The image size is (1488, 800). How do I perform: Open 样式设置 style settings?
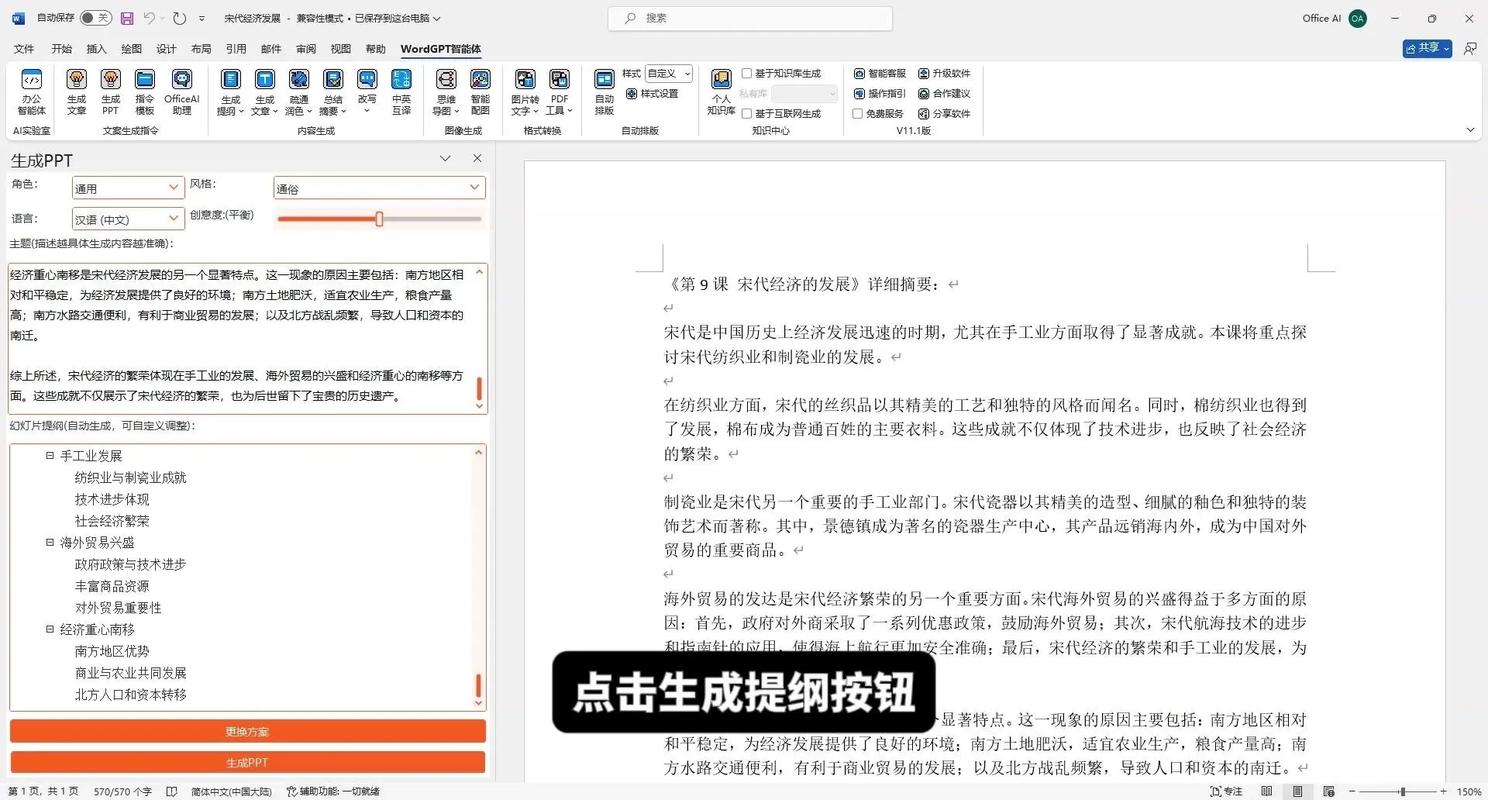pos(652,94)
